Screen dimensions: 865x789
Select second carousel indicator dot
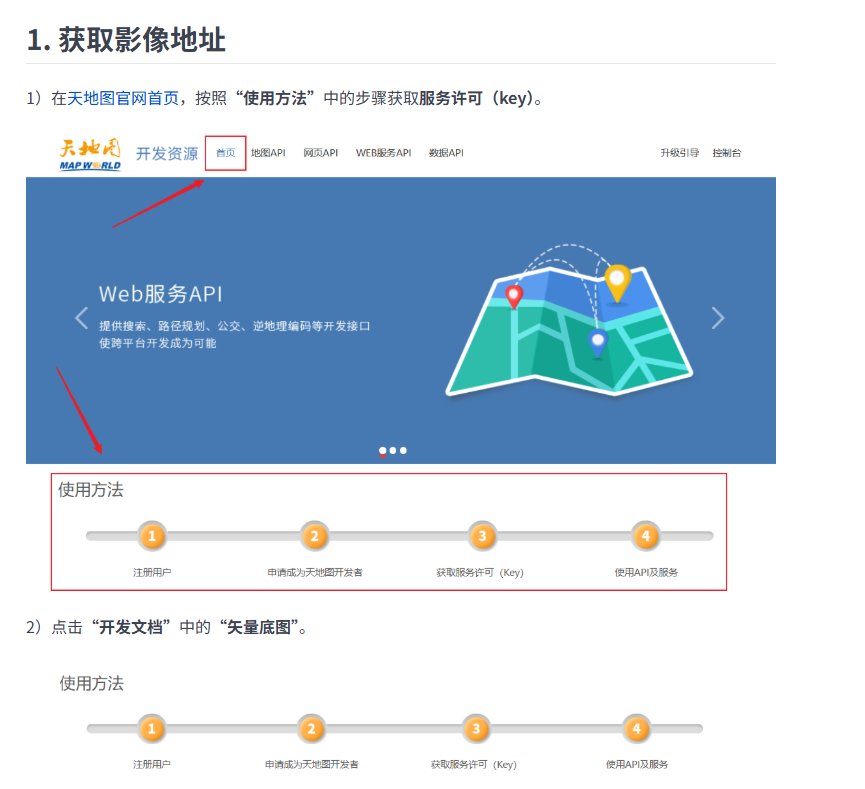pyautogui.click(x=393, y=451)
